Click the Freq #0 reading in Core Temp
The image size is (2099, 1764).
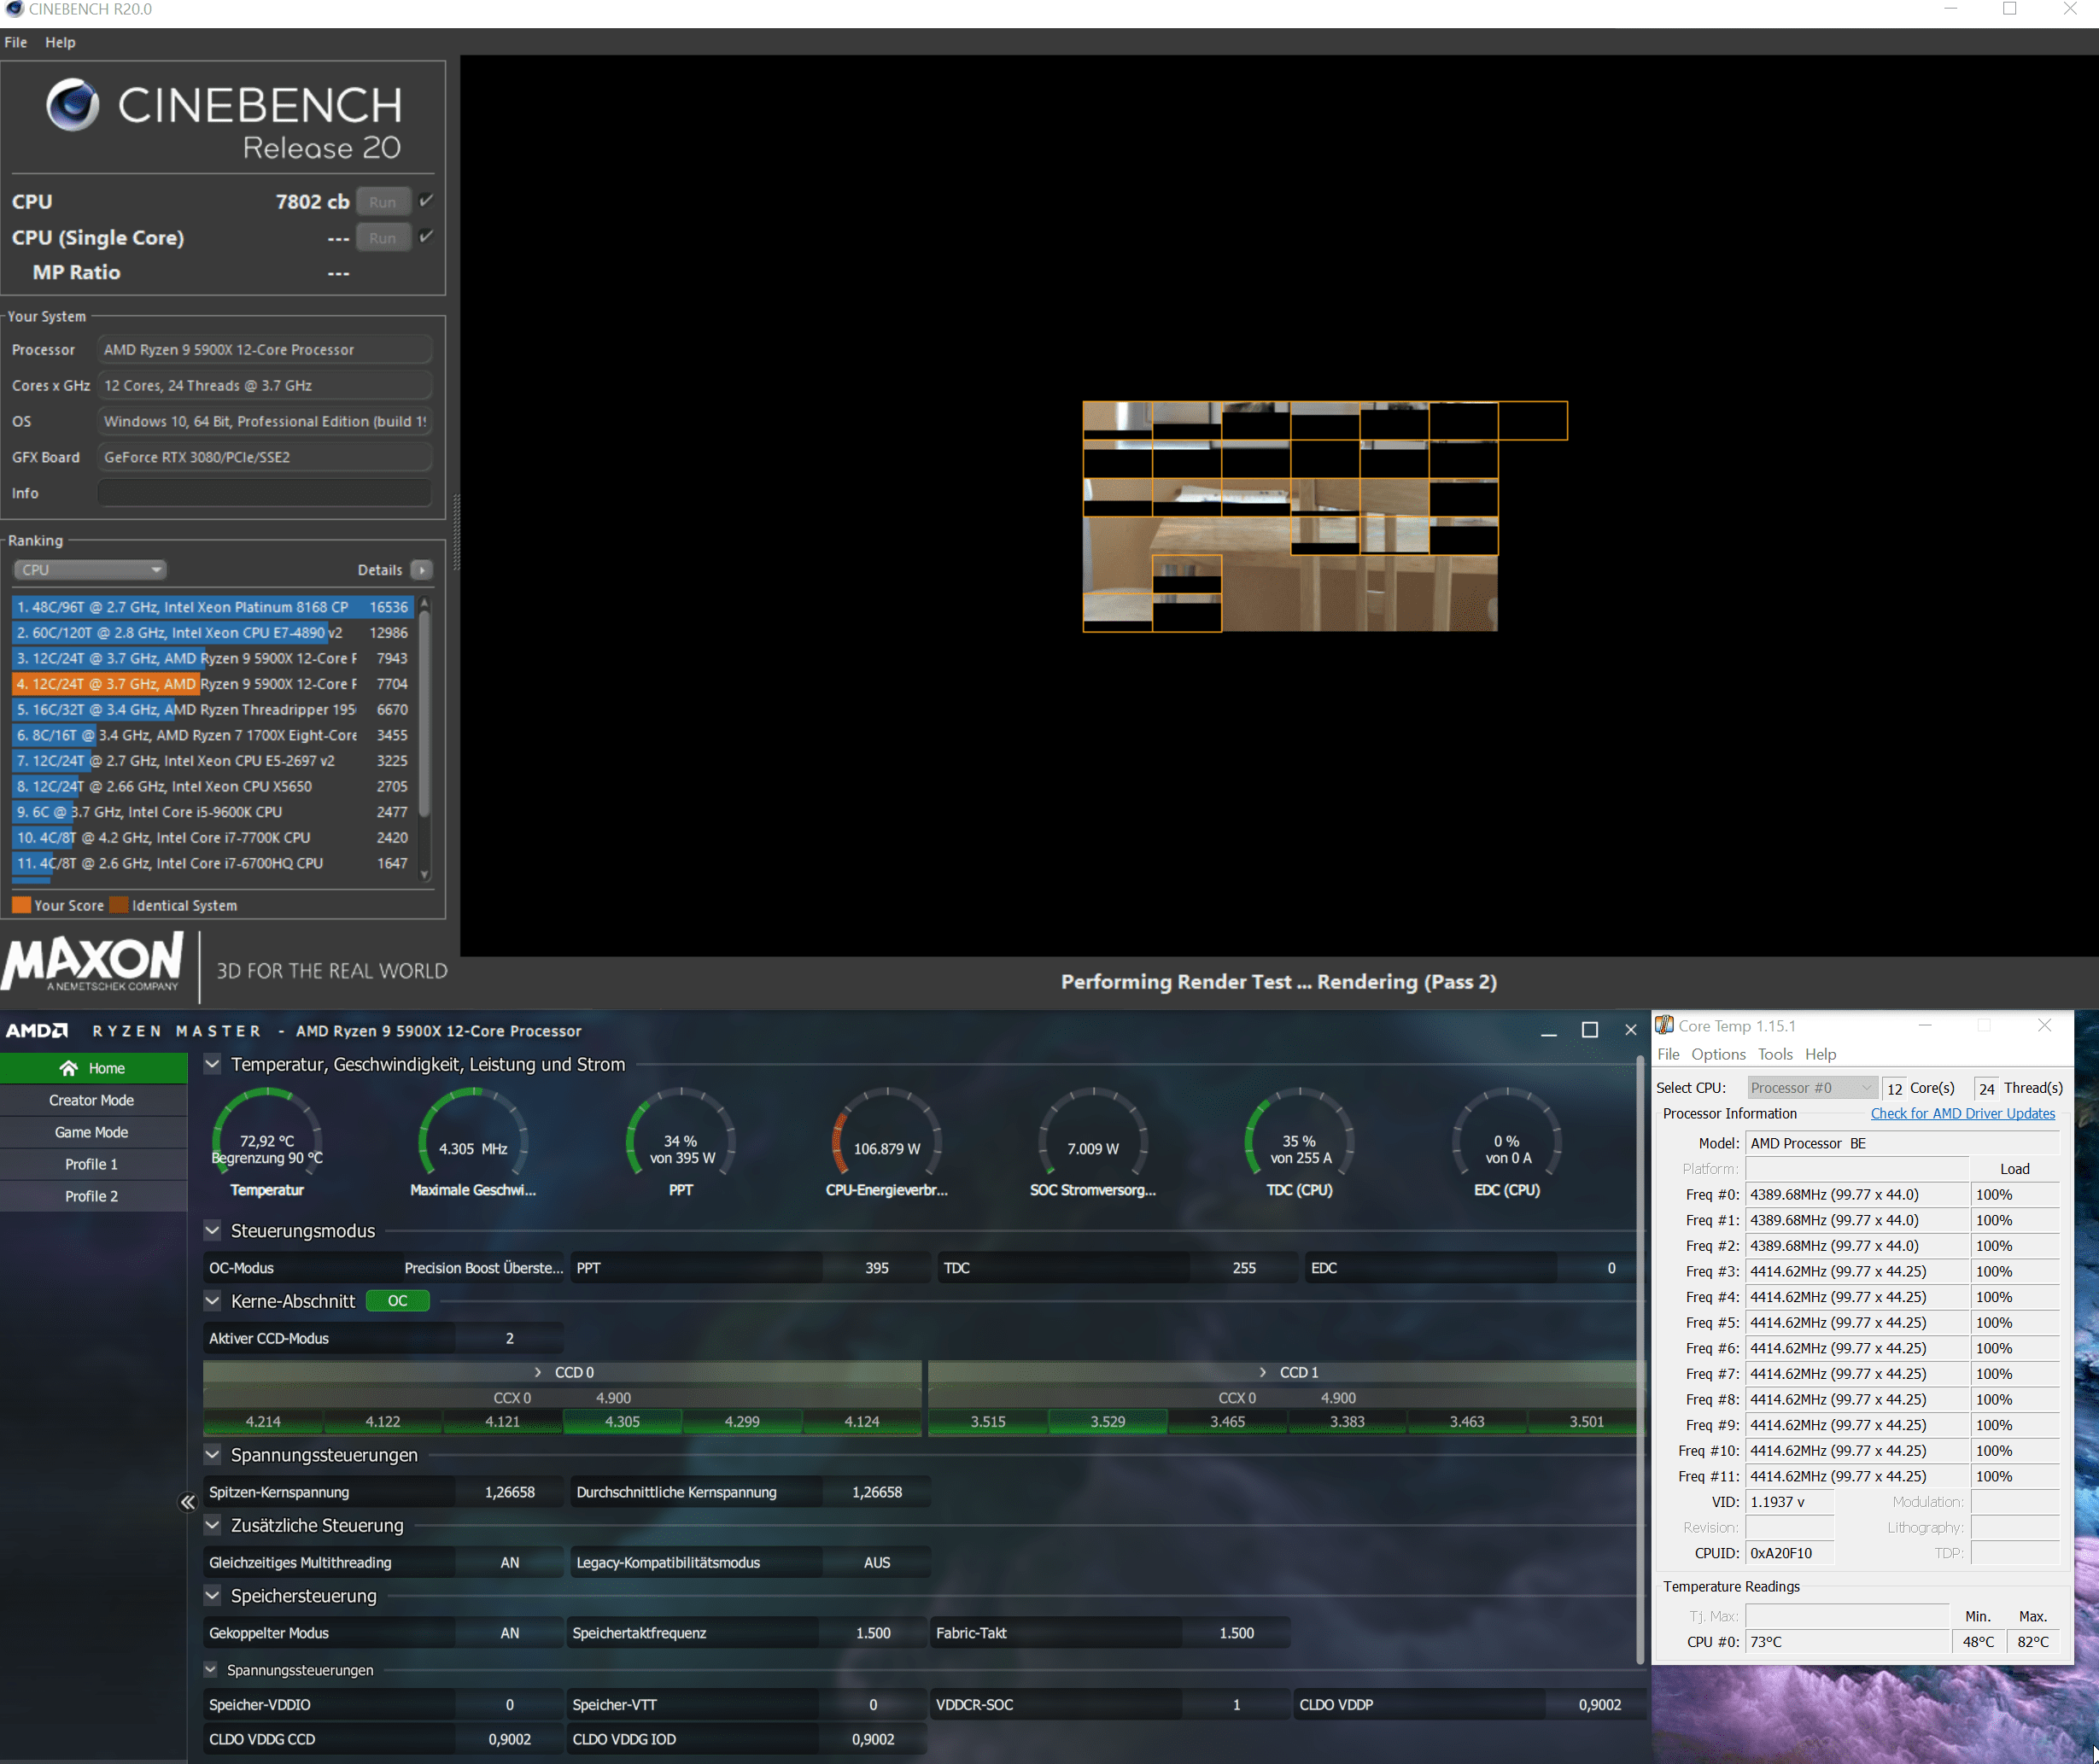[1856, 1195]
